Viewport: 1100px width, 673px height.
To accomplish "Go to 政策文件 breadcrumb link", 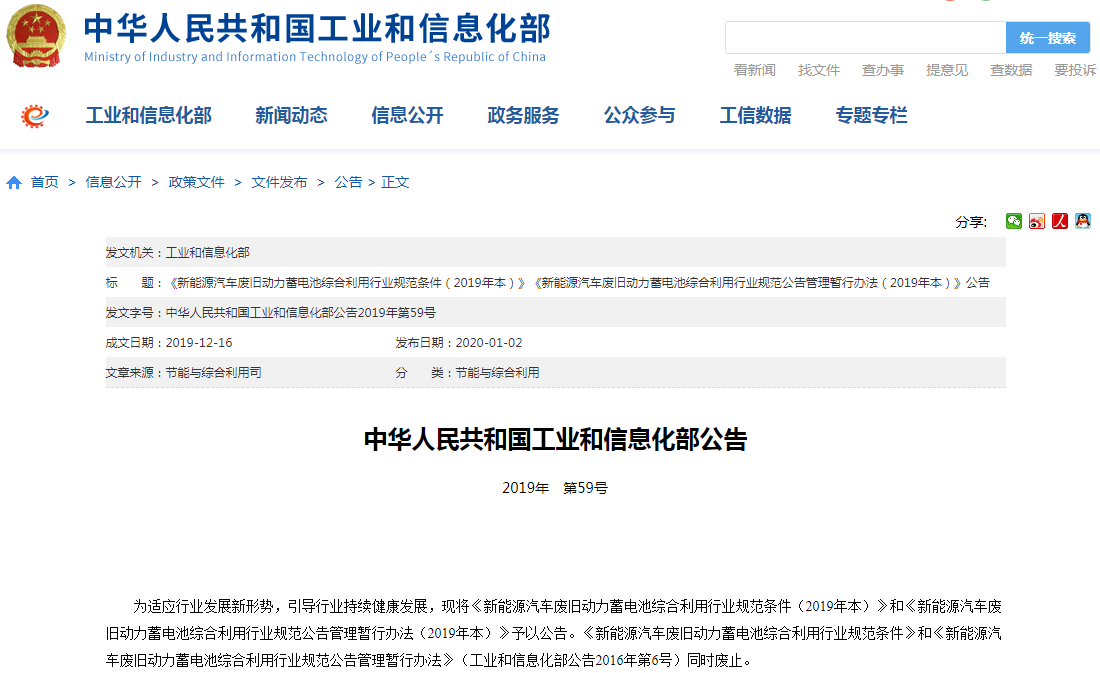I will (x=196, y=182).
